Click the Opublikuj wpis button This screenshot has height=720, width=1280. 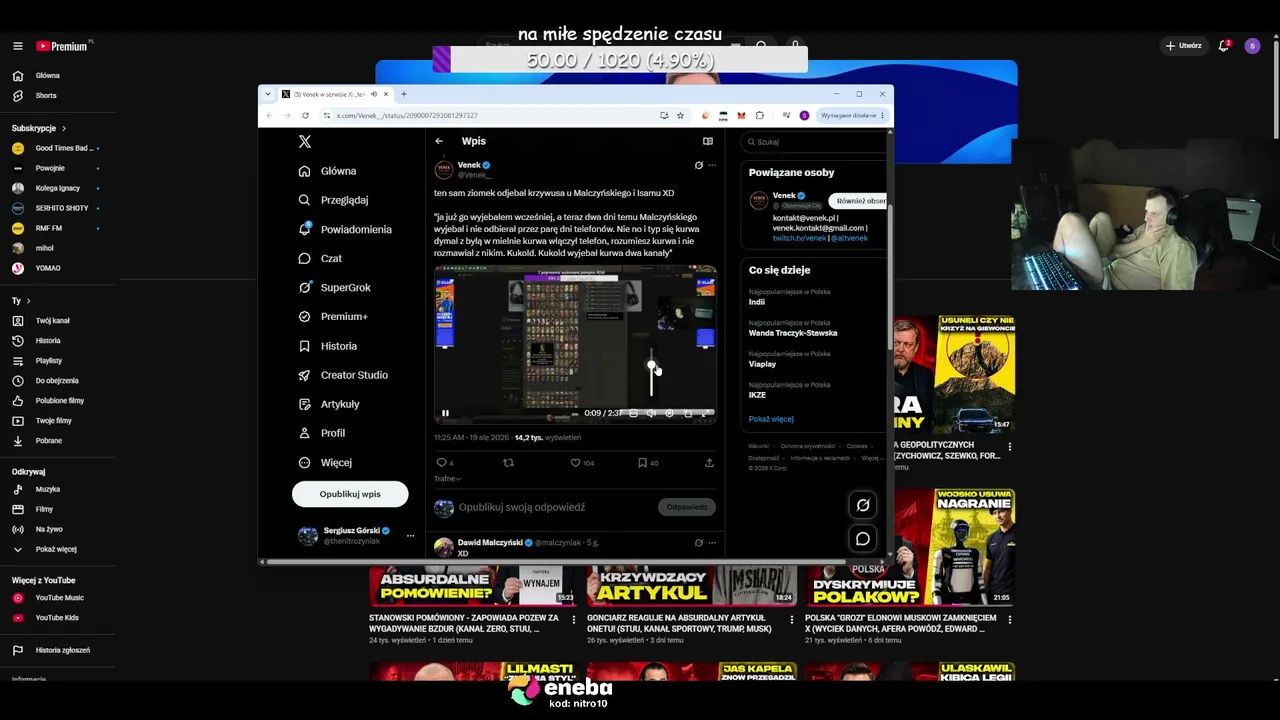350,494
